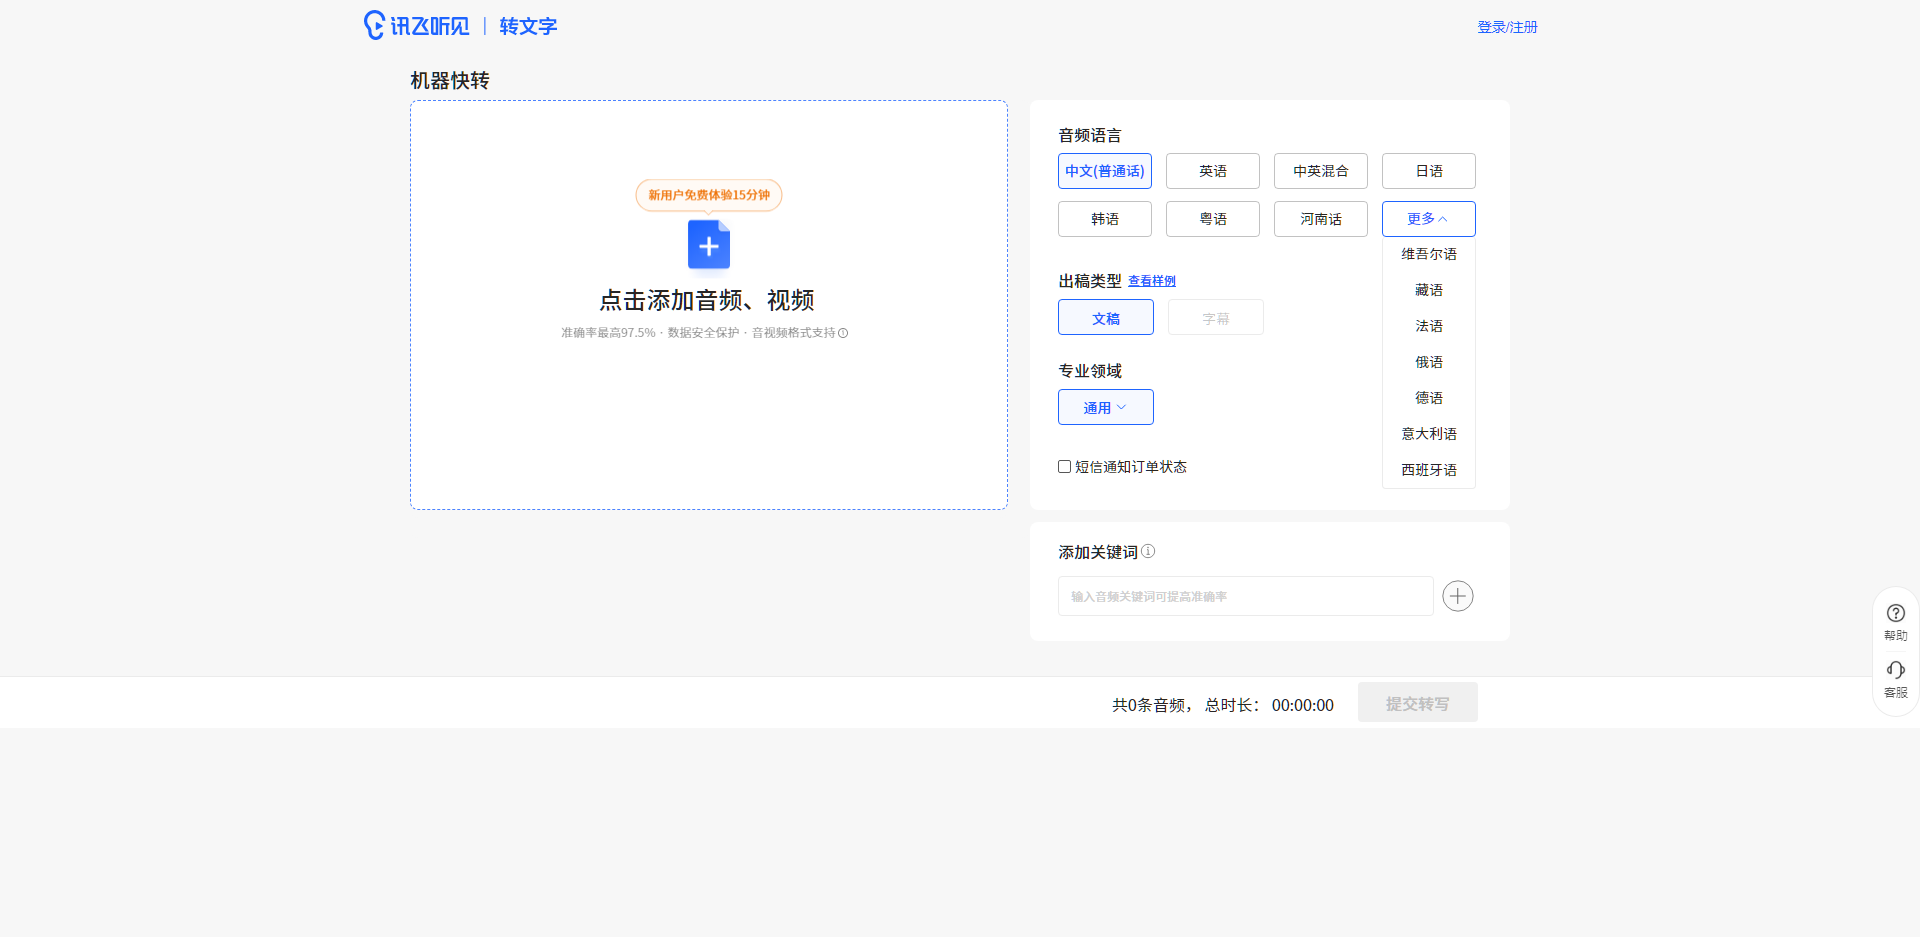Click the circular plus add-keyword button

1458,596
